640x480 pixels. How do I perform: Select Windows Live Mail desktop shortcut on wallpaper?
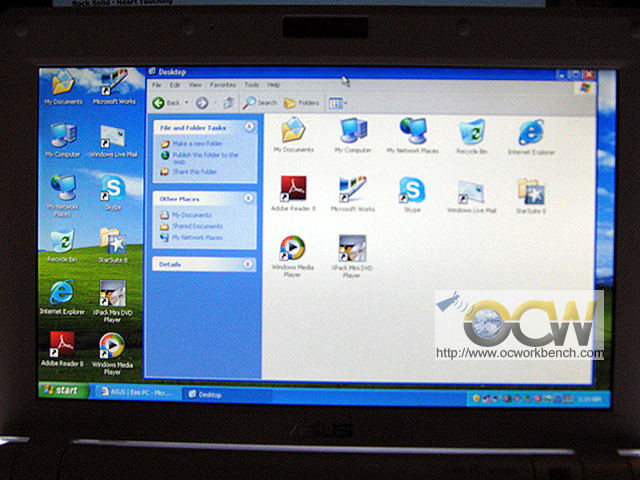click(113, 141)
